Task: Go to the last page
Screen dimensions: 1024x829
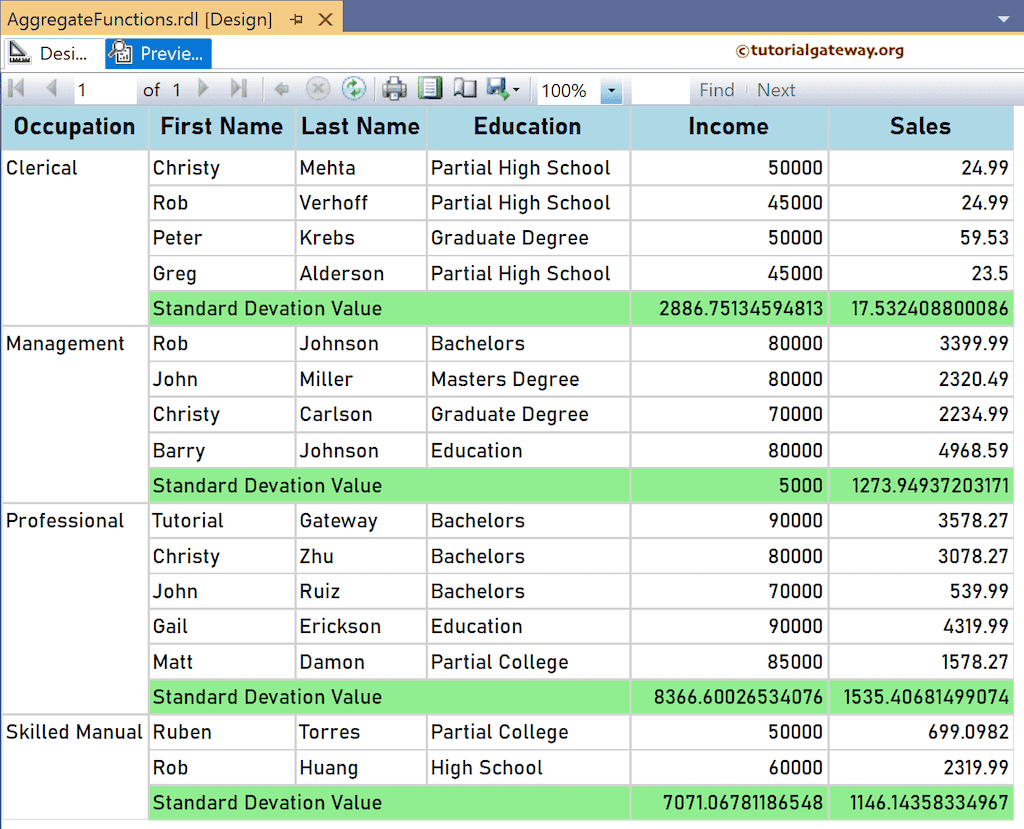Action: coord(238,89)
